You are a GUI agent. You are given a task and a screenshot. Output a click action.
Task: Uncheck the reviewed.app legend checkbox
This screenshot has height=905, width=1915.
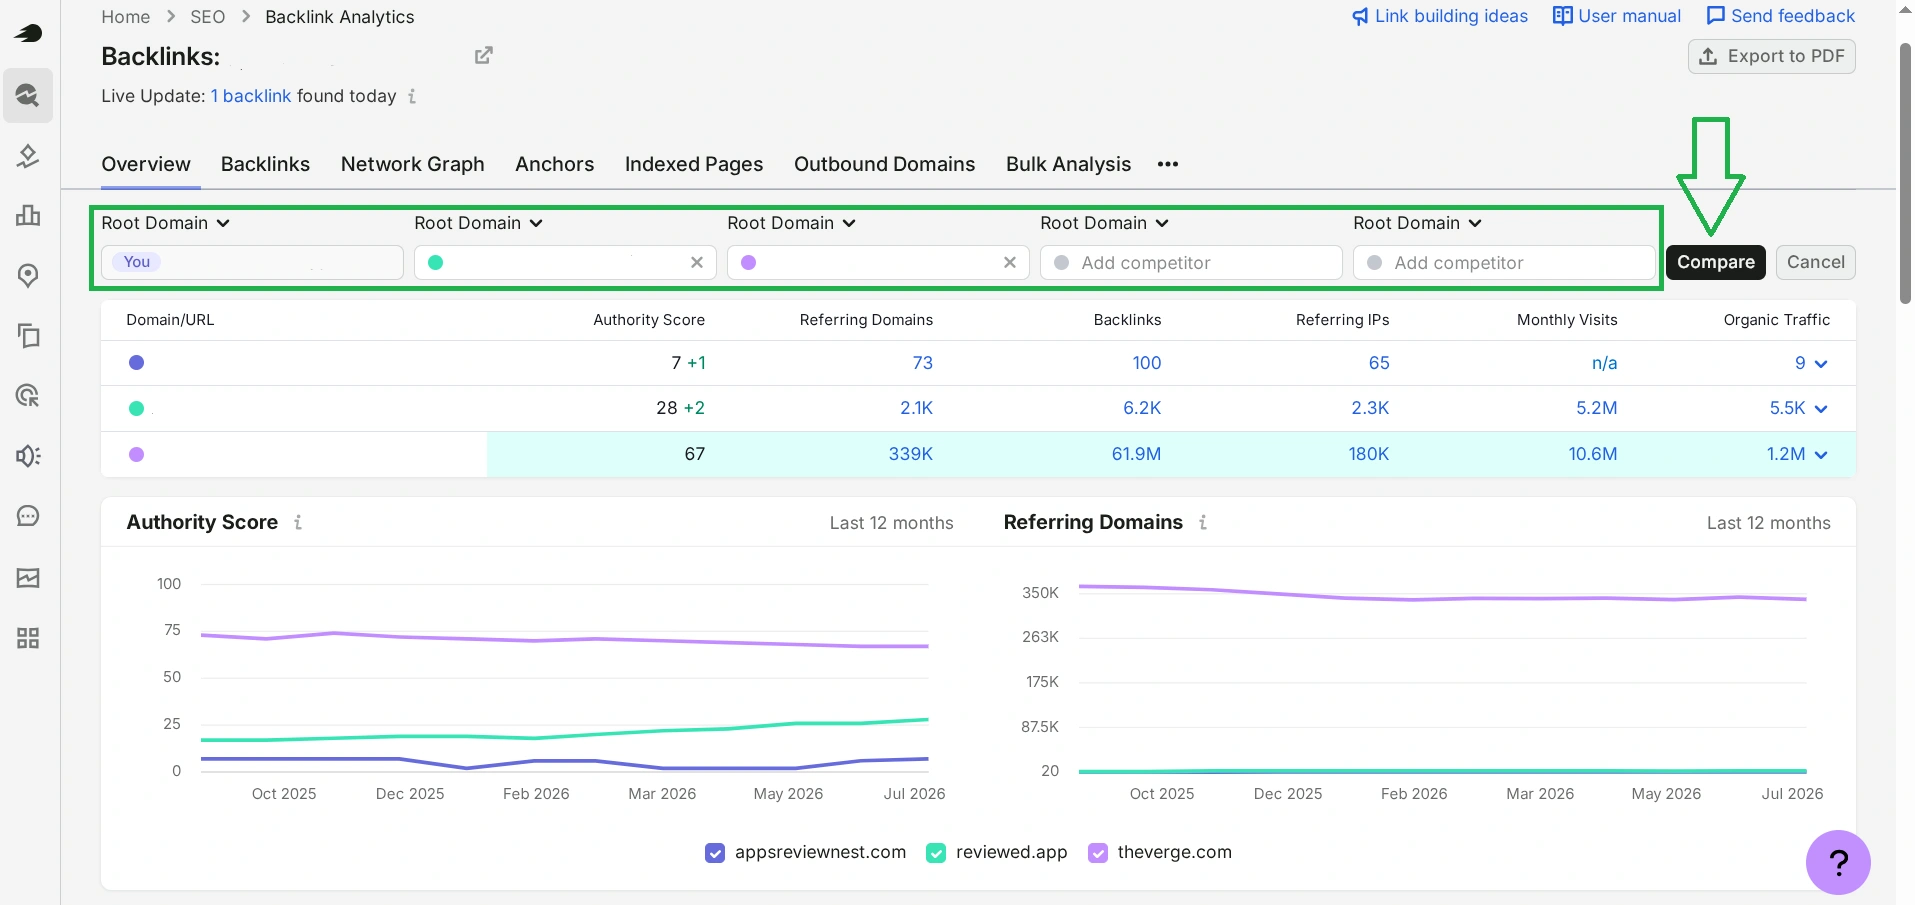point(936,853)
